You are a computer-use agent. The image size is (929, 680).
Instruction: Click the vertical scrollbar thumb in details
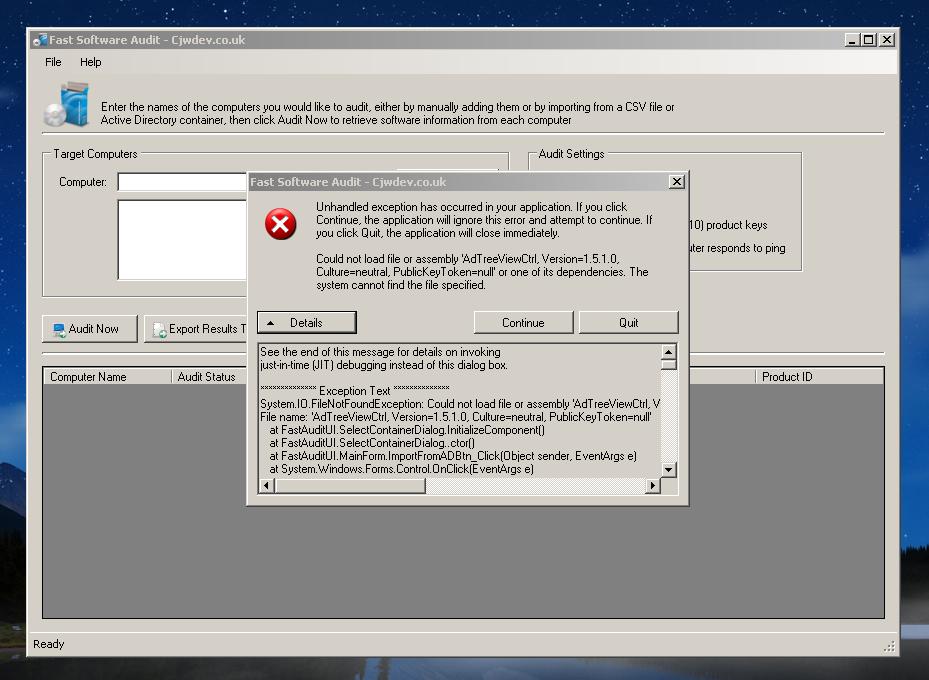coord(668,364)
